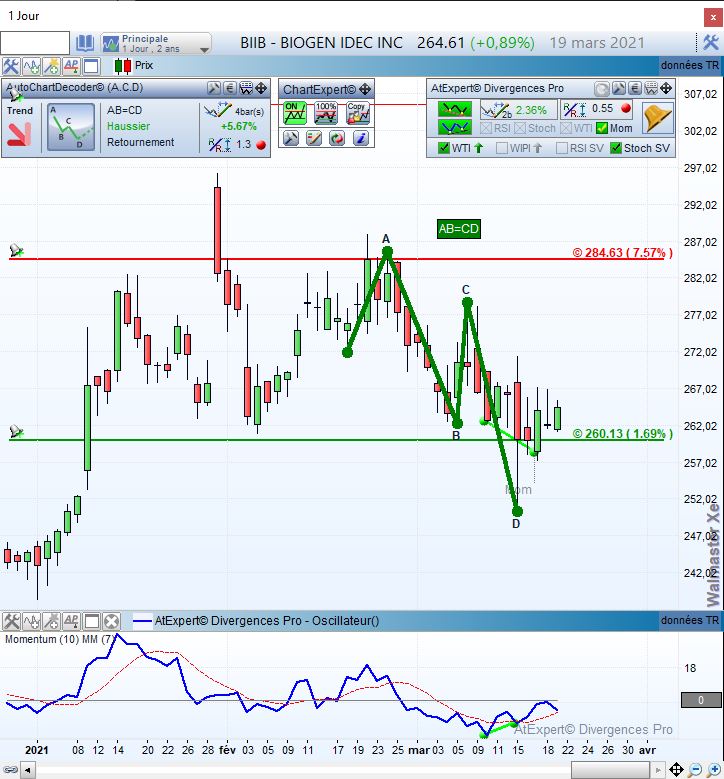Open the book list icon next to ticker field
This screenshot has height=779, width=724.
click(x=84, y=43)
